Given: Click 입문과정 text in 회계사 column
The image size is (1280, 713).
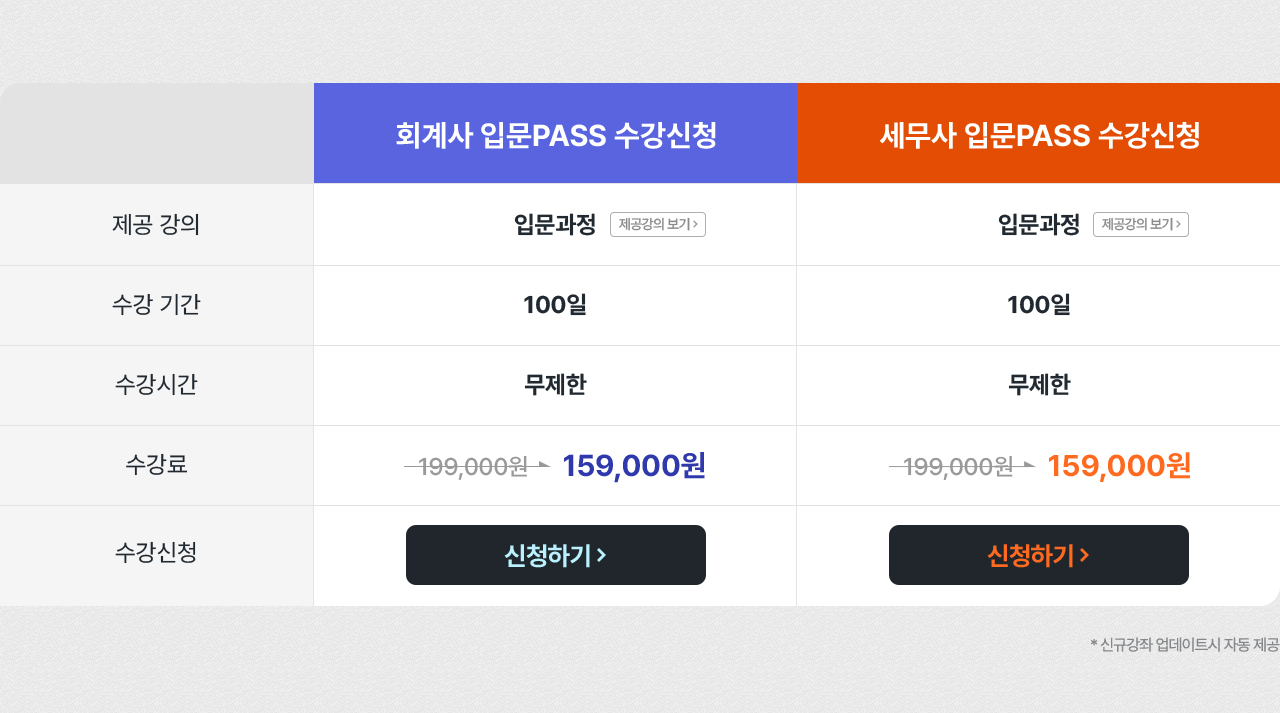Looking at the screenshot, I should pos(555,225).
